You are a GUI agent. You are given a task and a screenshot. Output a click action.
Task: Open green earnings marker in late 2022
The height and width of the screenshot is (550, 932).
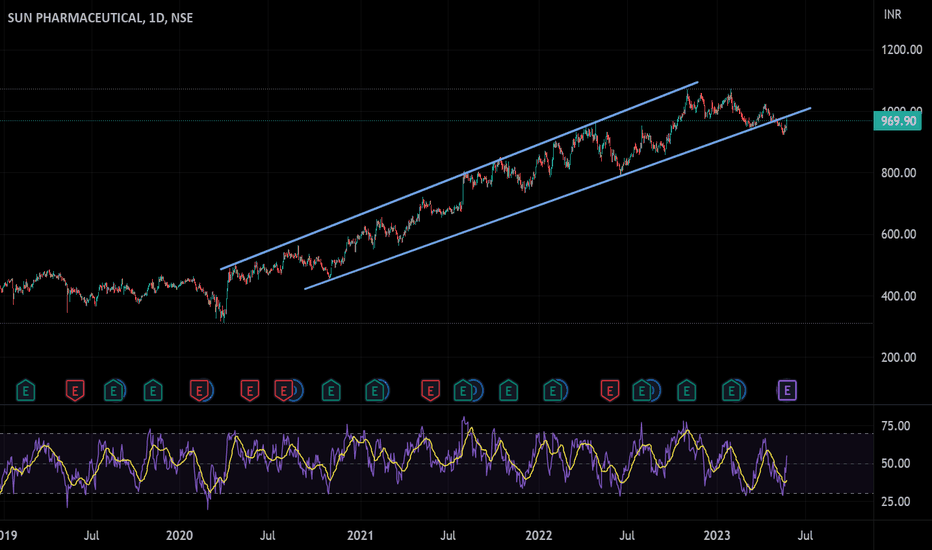pyautogui.click(x=687, y=391)
